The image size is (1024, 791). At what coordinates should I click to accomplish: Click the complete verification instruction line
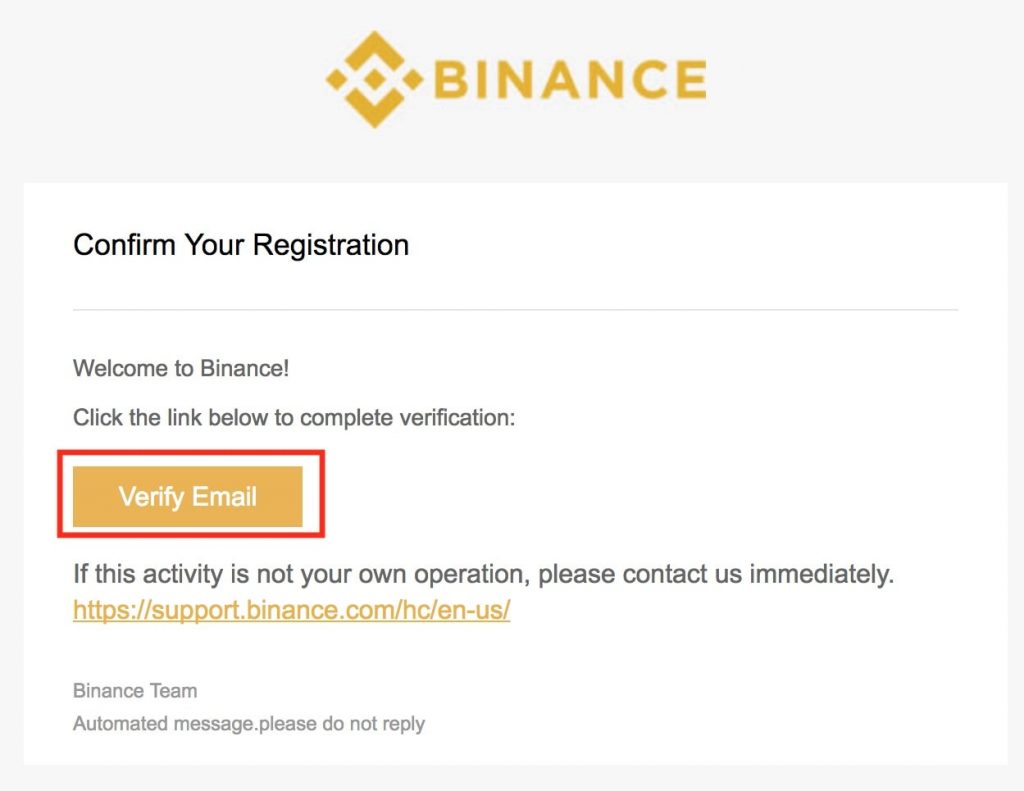[x=294, y=417]
